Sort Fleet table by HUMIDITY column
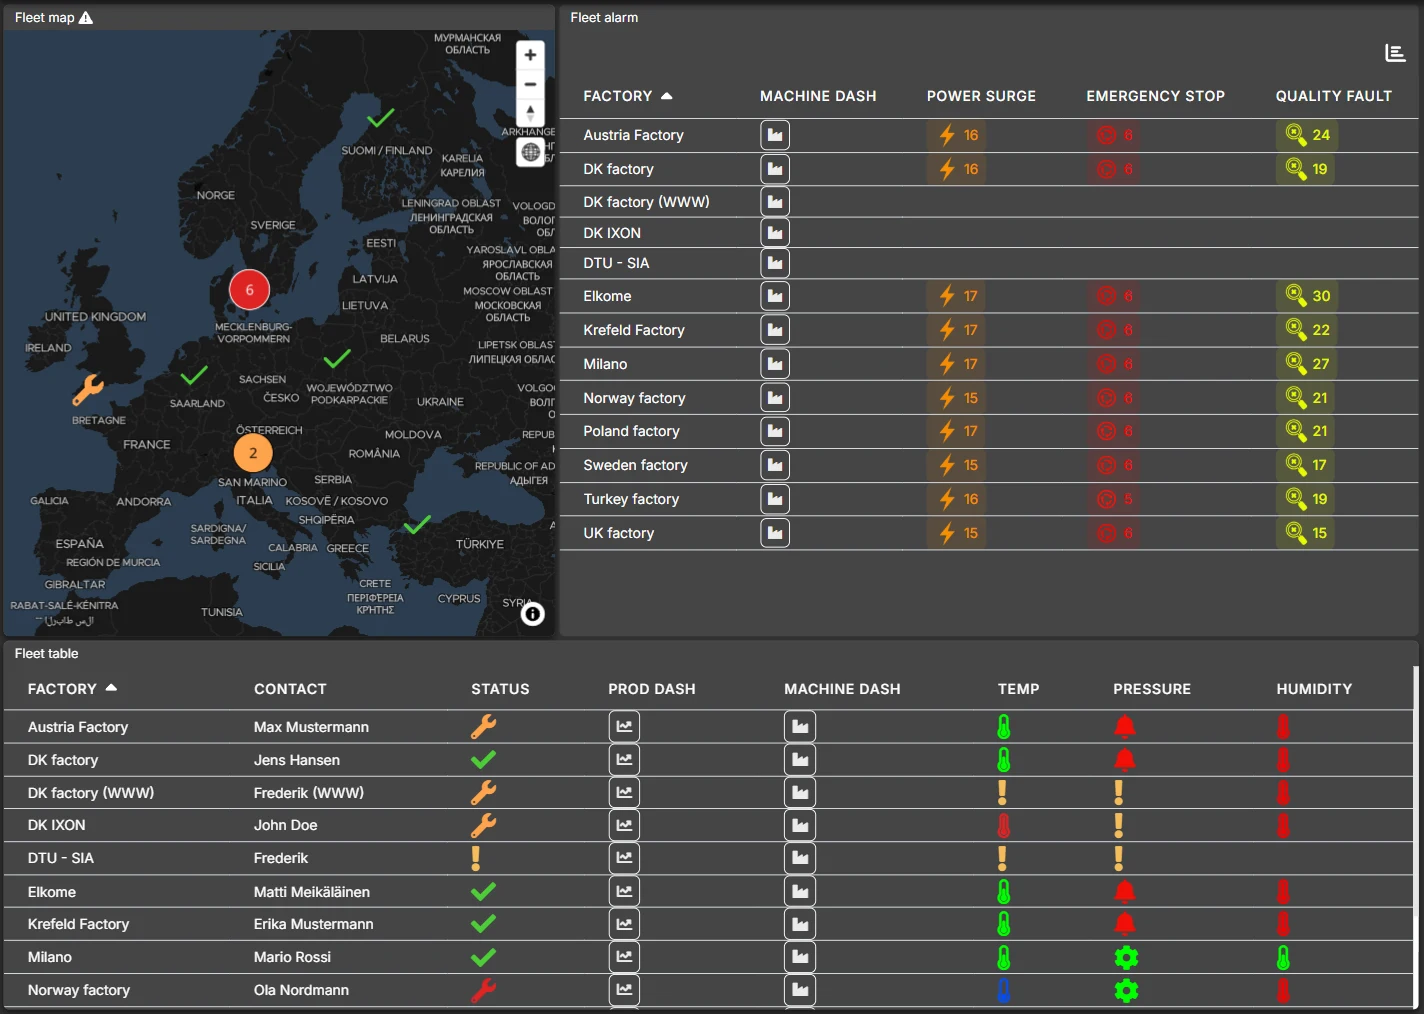1424x1014 pixels. (1314, 689)
